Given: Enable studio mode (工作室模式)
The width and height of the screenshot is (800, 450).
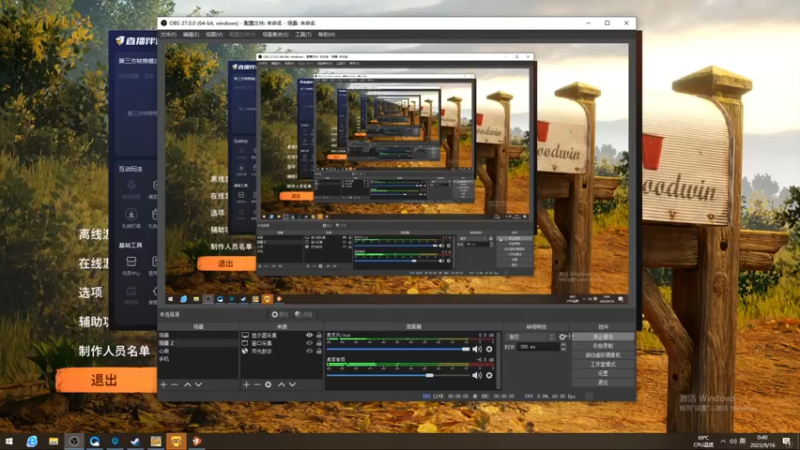Looking at the screenshot, I should coord(603,364).
